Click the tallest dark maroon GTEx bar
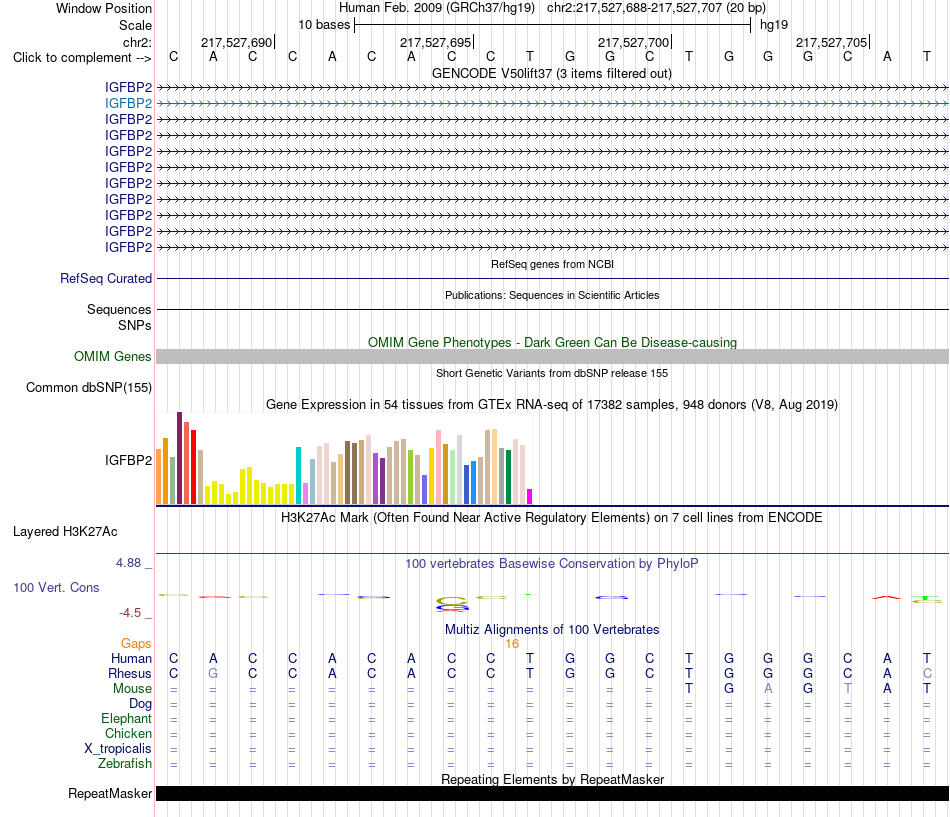The height and width of the screenshot is (817, 950). (179, 458)
